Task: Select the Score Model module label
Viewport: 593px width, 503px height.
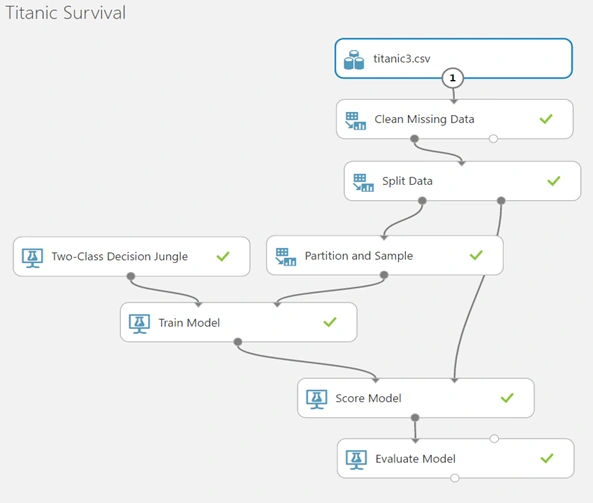Action: [x=368, y=398]
